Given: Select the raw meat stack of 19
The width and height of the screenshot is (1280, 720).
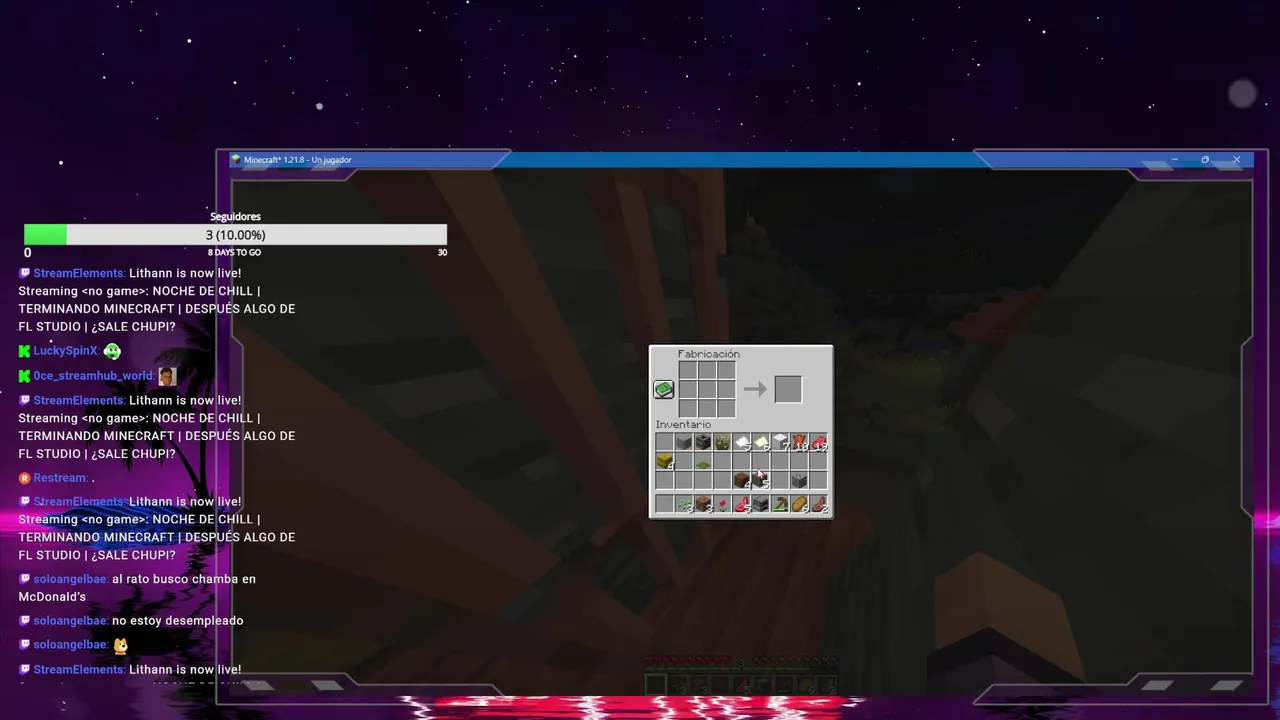Looking at the screenshot, I should [x=818, y=441].
